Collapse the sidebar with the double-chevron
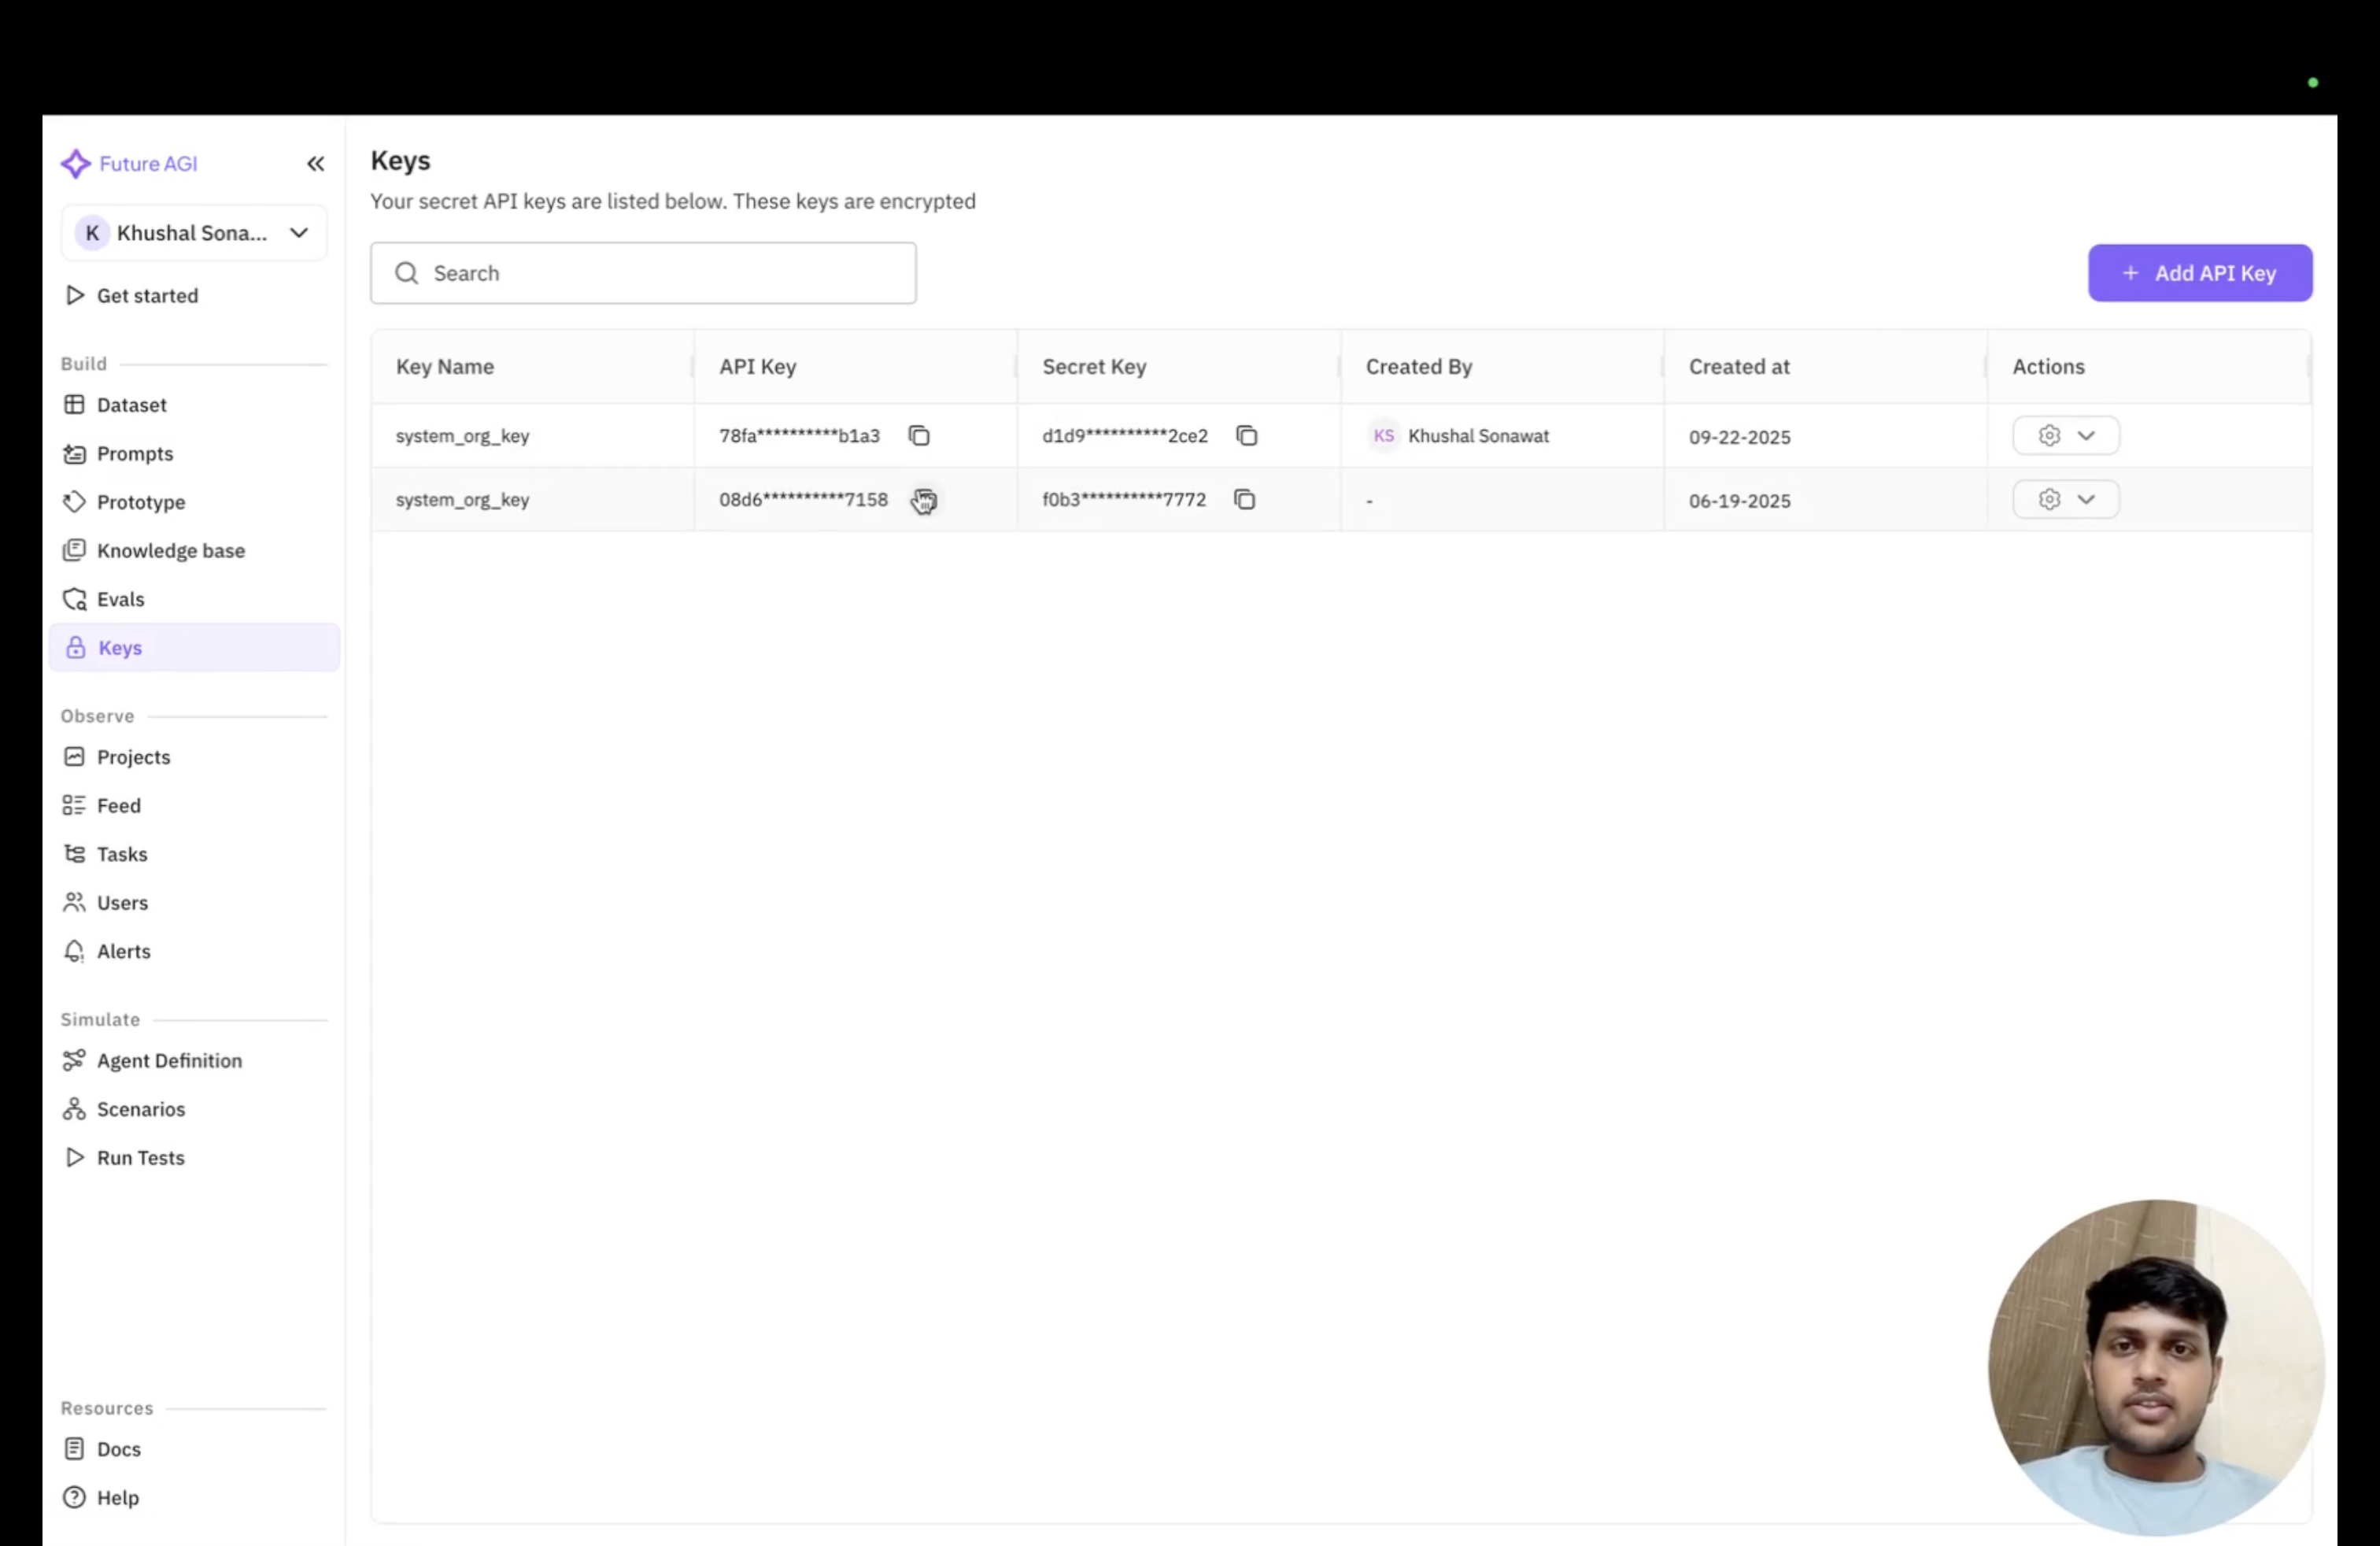The image size is (2380, 1546). click(315, 163)
